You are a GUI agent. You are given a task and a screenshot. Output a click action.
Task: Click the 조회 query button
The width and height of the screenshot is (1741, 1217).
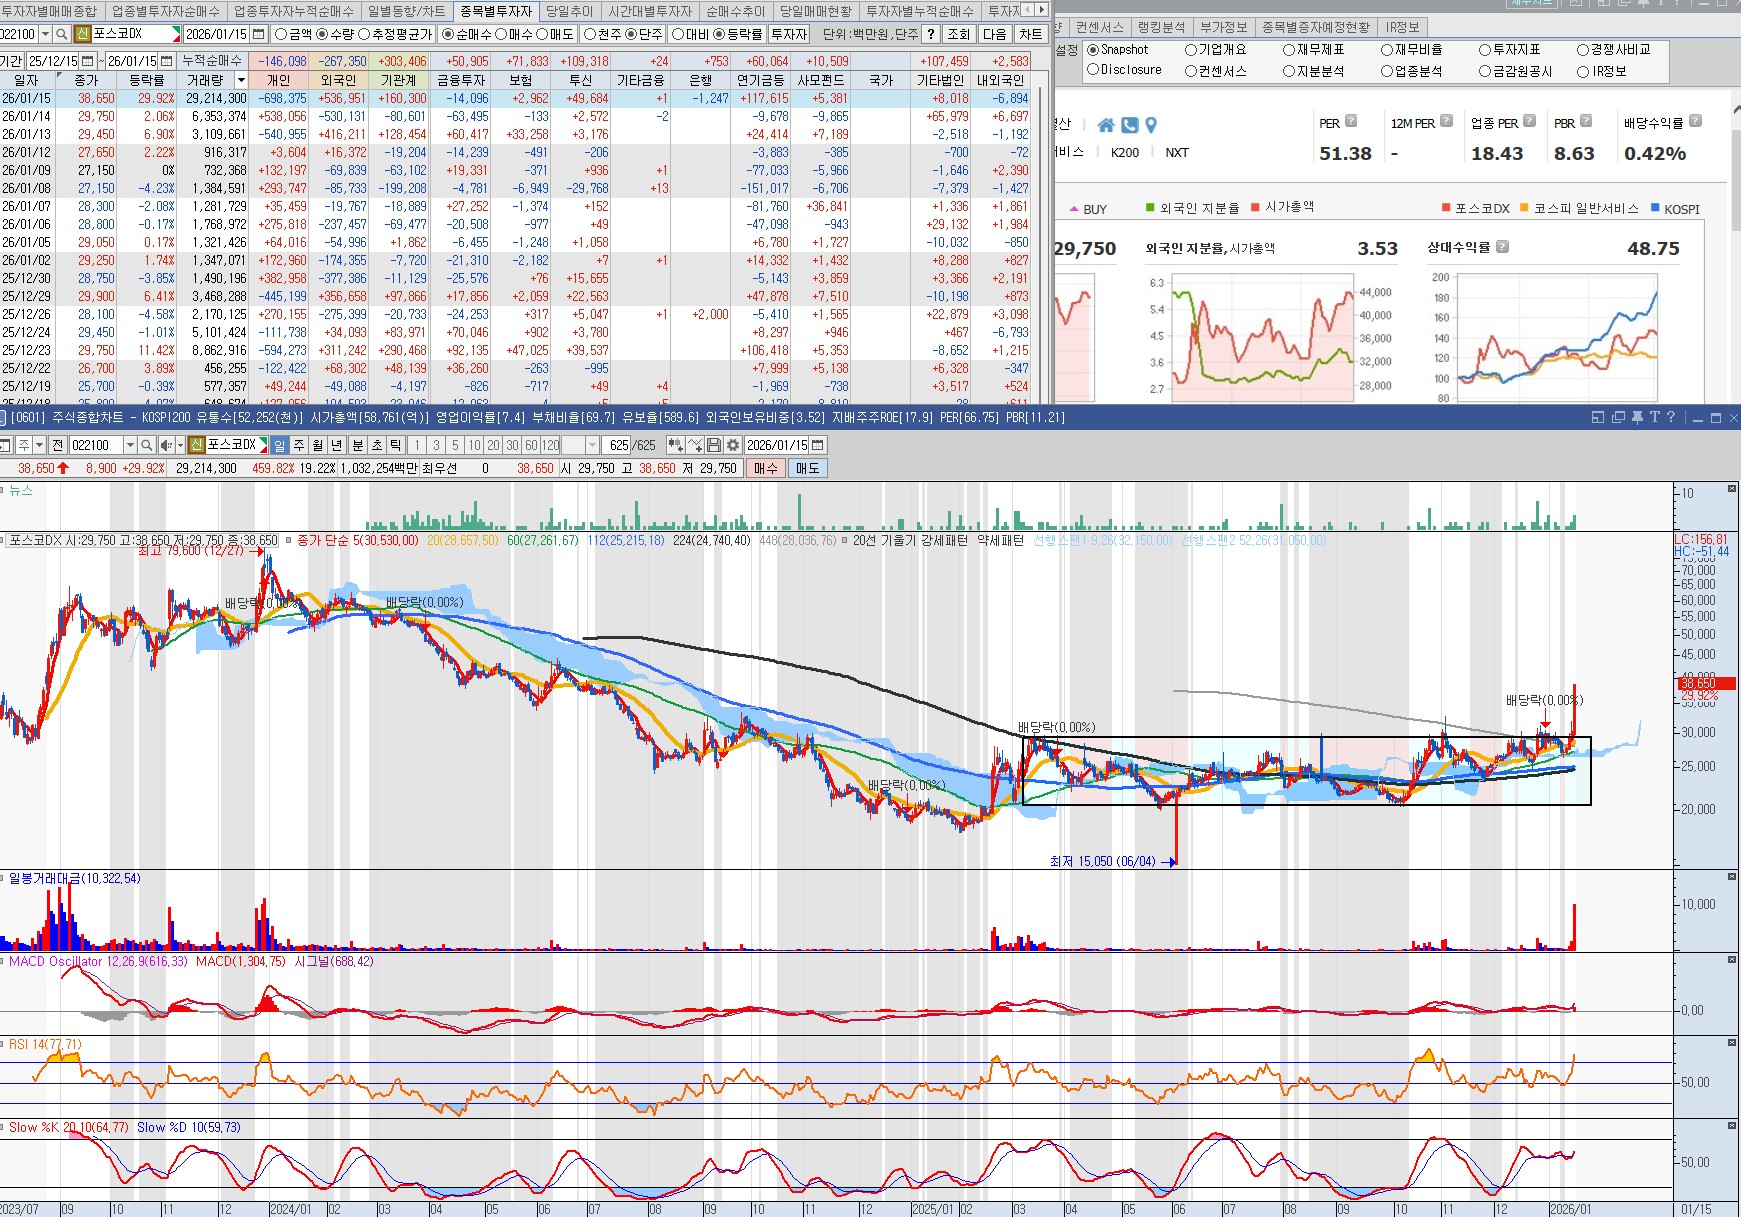(x=959, y=34)
